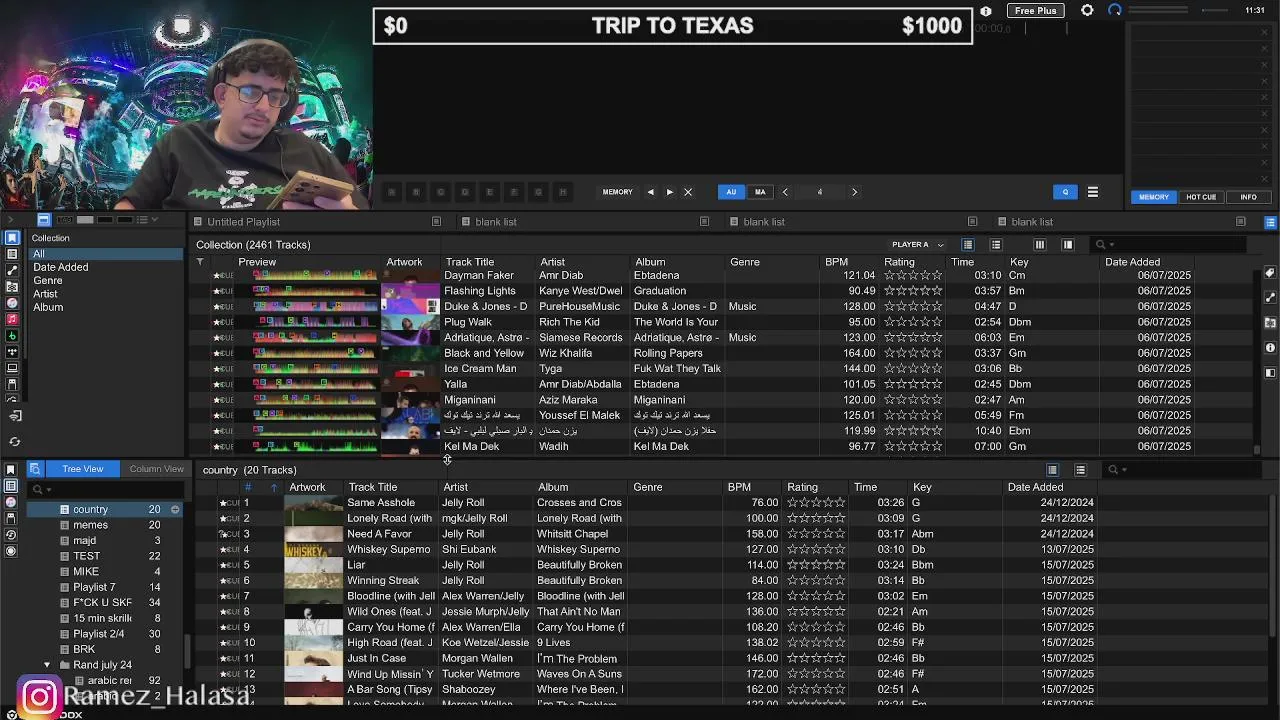Toggle the lower panel artwork view icon
The image size is (1280, 720).
(x=1080, y=470)
